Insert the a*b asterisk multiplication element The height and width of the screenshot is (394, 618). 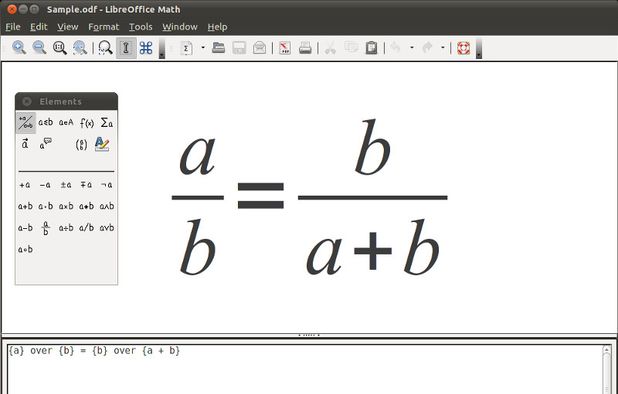[86, 206]
